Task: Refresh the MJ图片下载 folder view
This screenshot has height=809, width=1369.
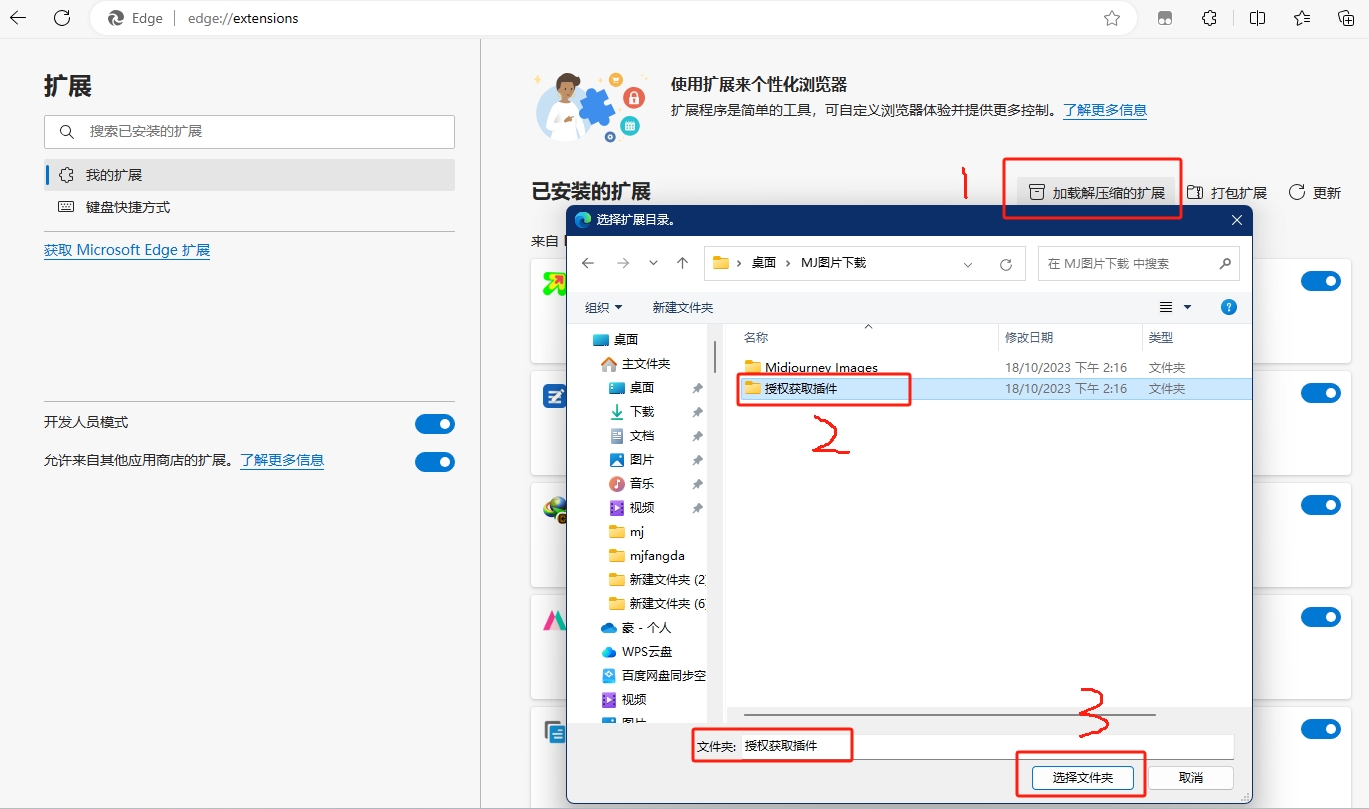Action: (1006, 264)
